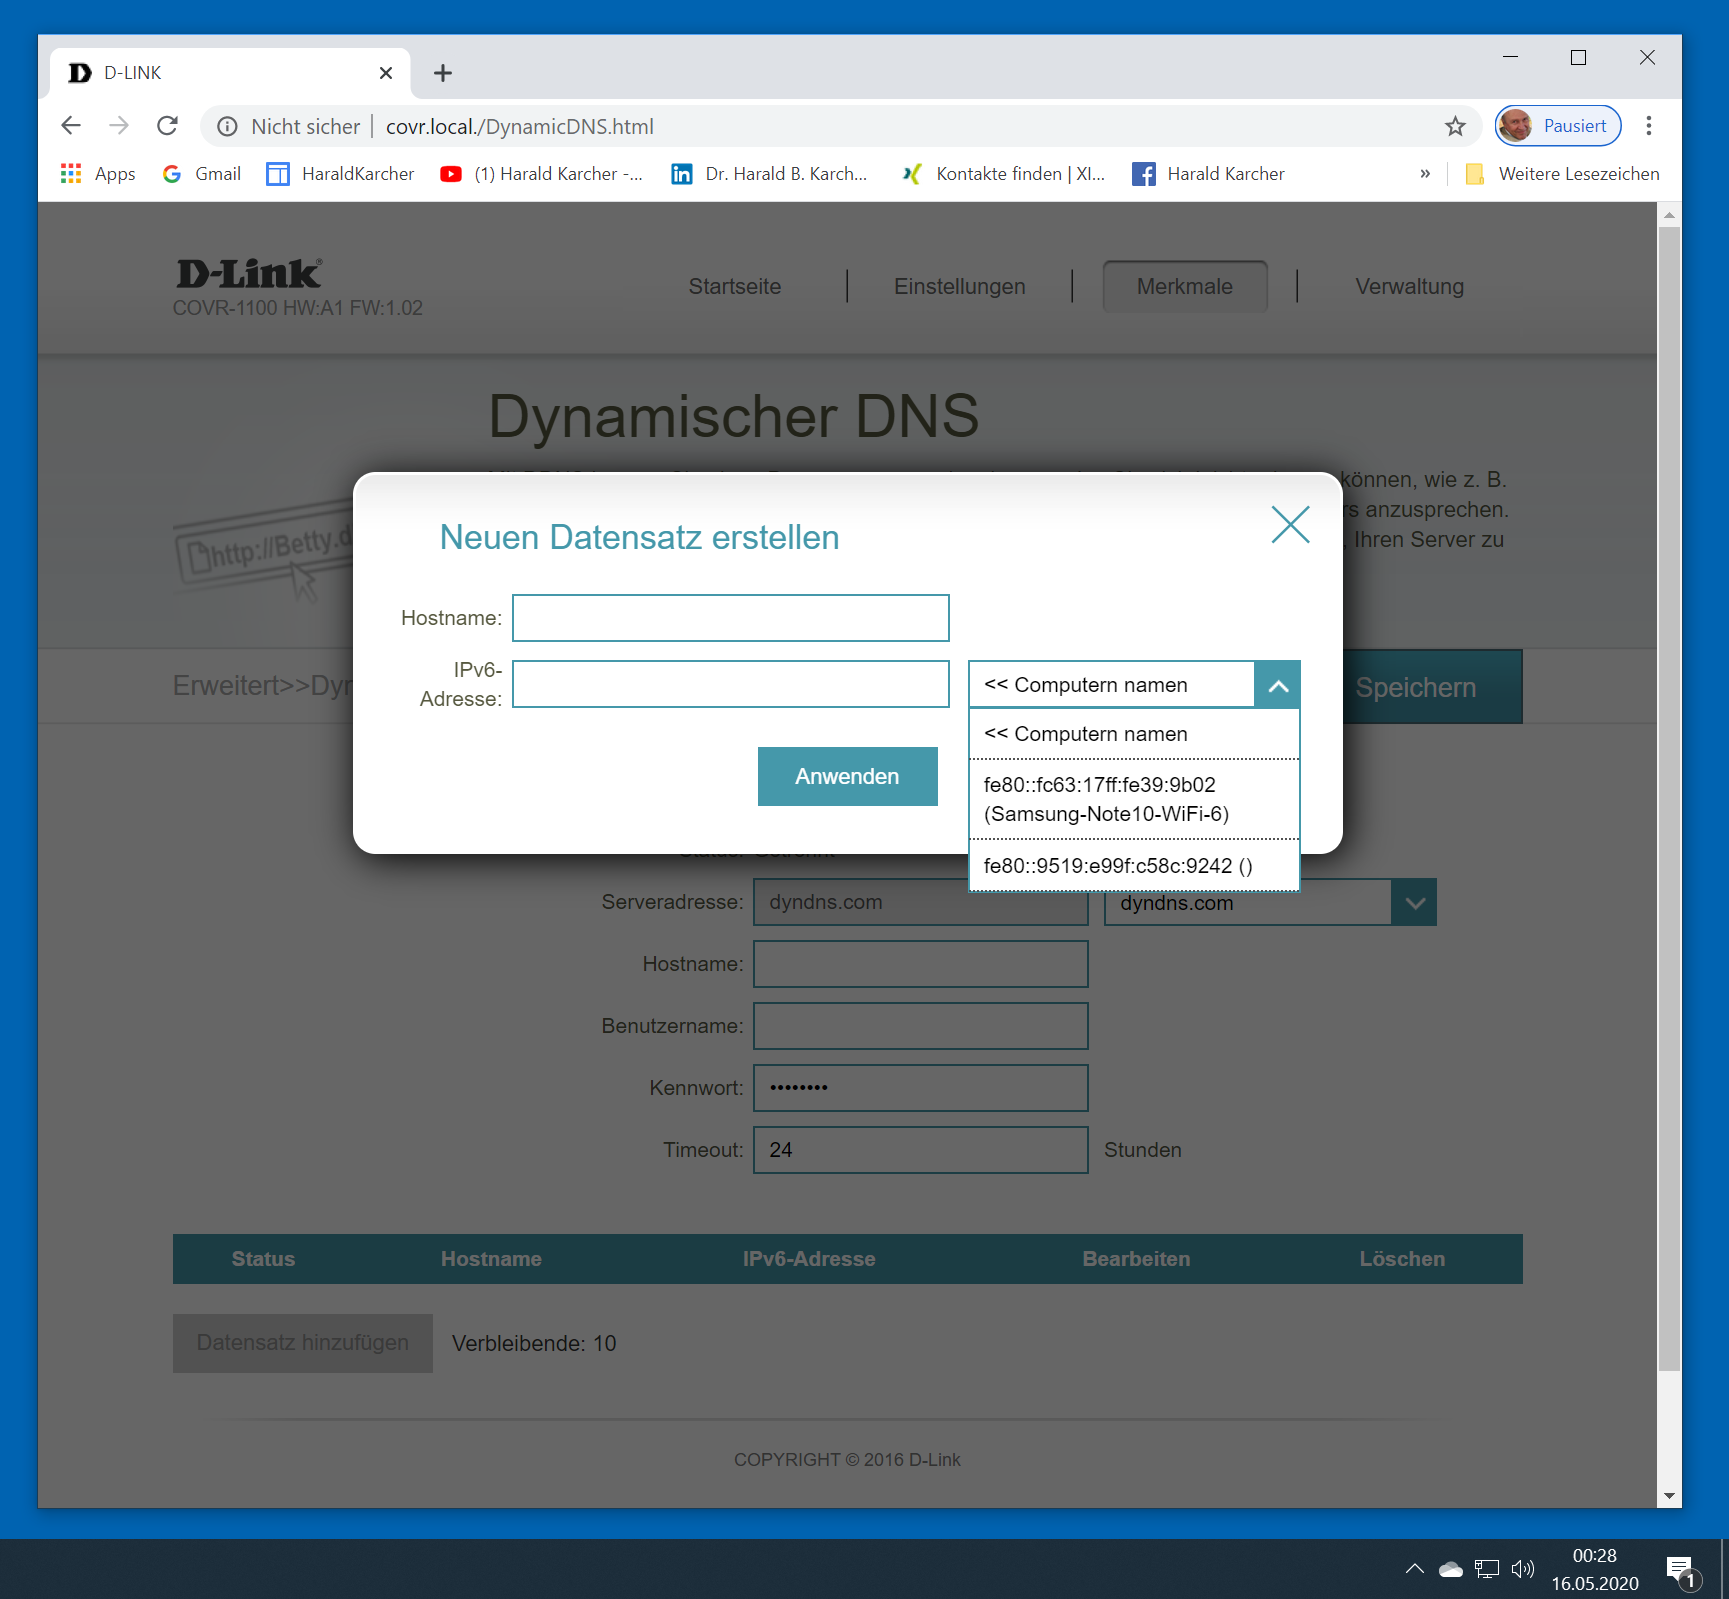Collapse the Computern namen dropdown arrow

point(1277,685)
